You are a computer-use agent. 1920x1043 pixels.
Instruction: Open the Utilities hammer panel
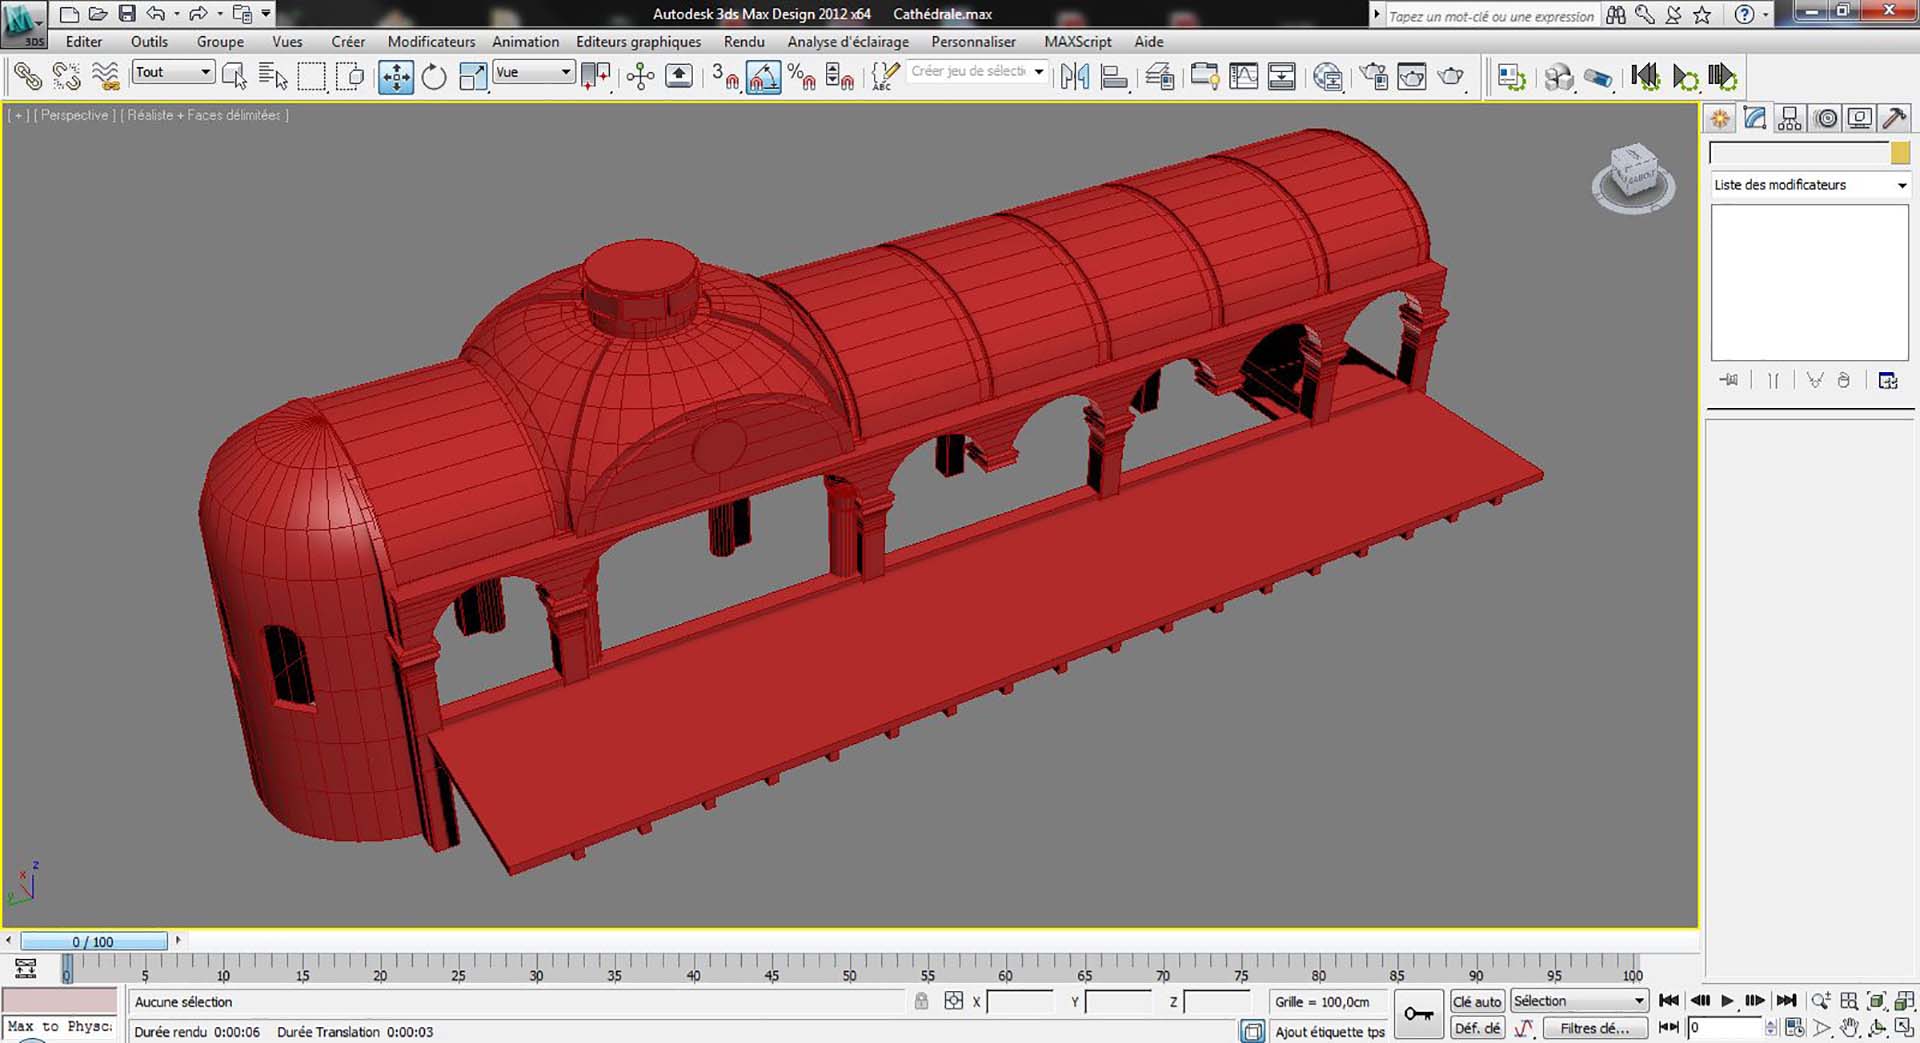(x=1894, y=119)
